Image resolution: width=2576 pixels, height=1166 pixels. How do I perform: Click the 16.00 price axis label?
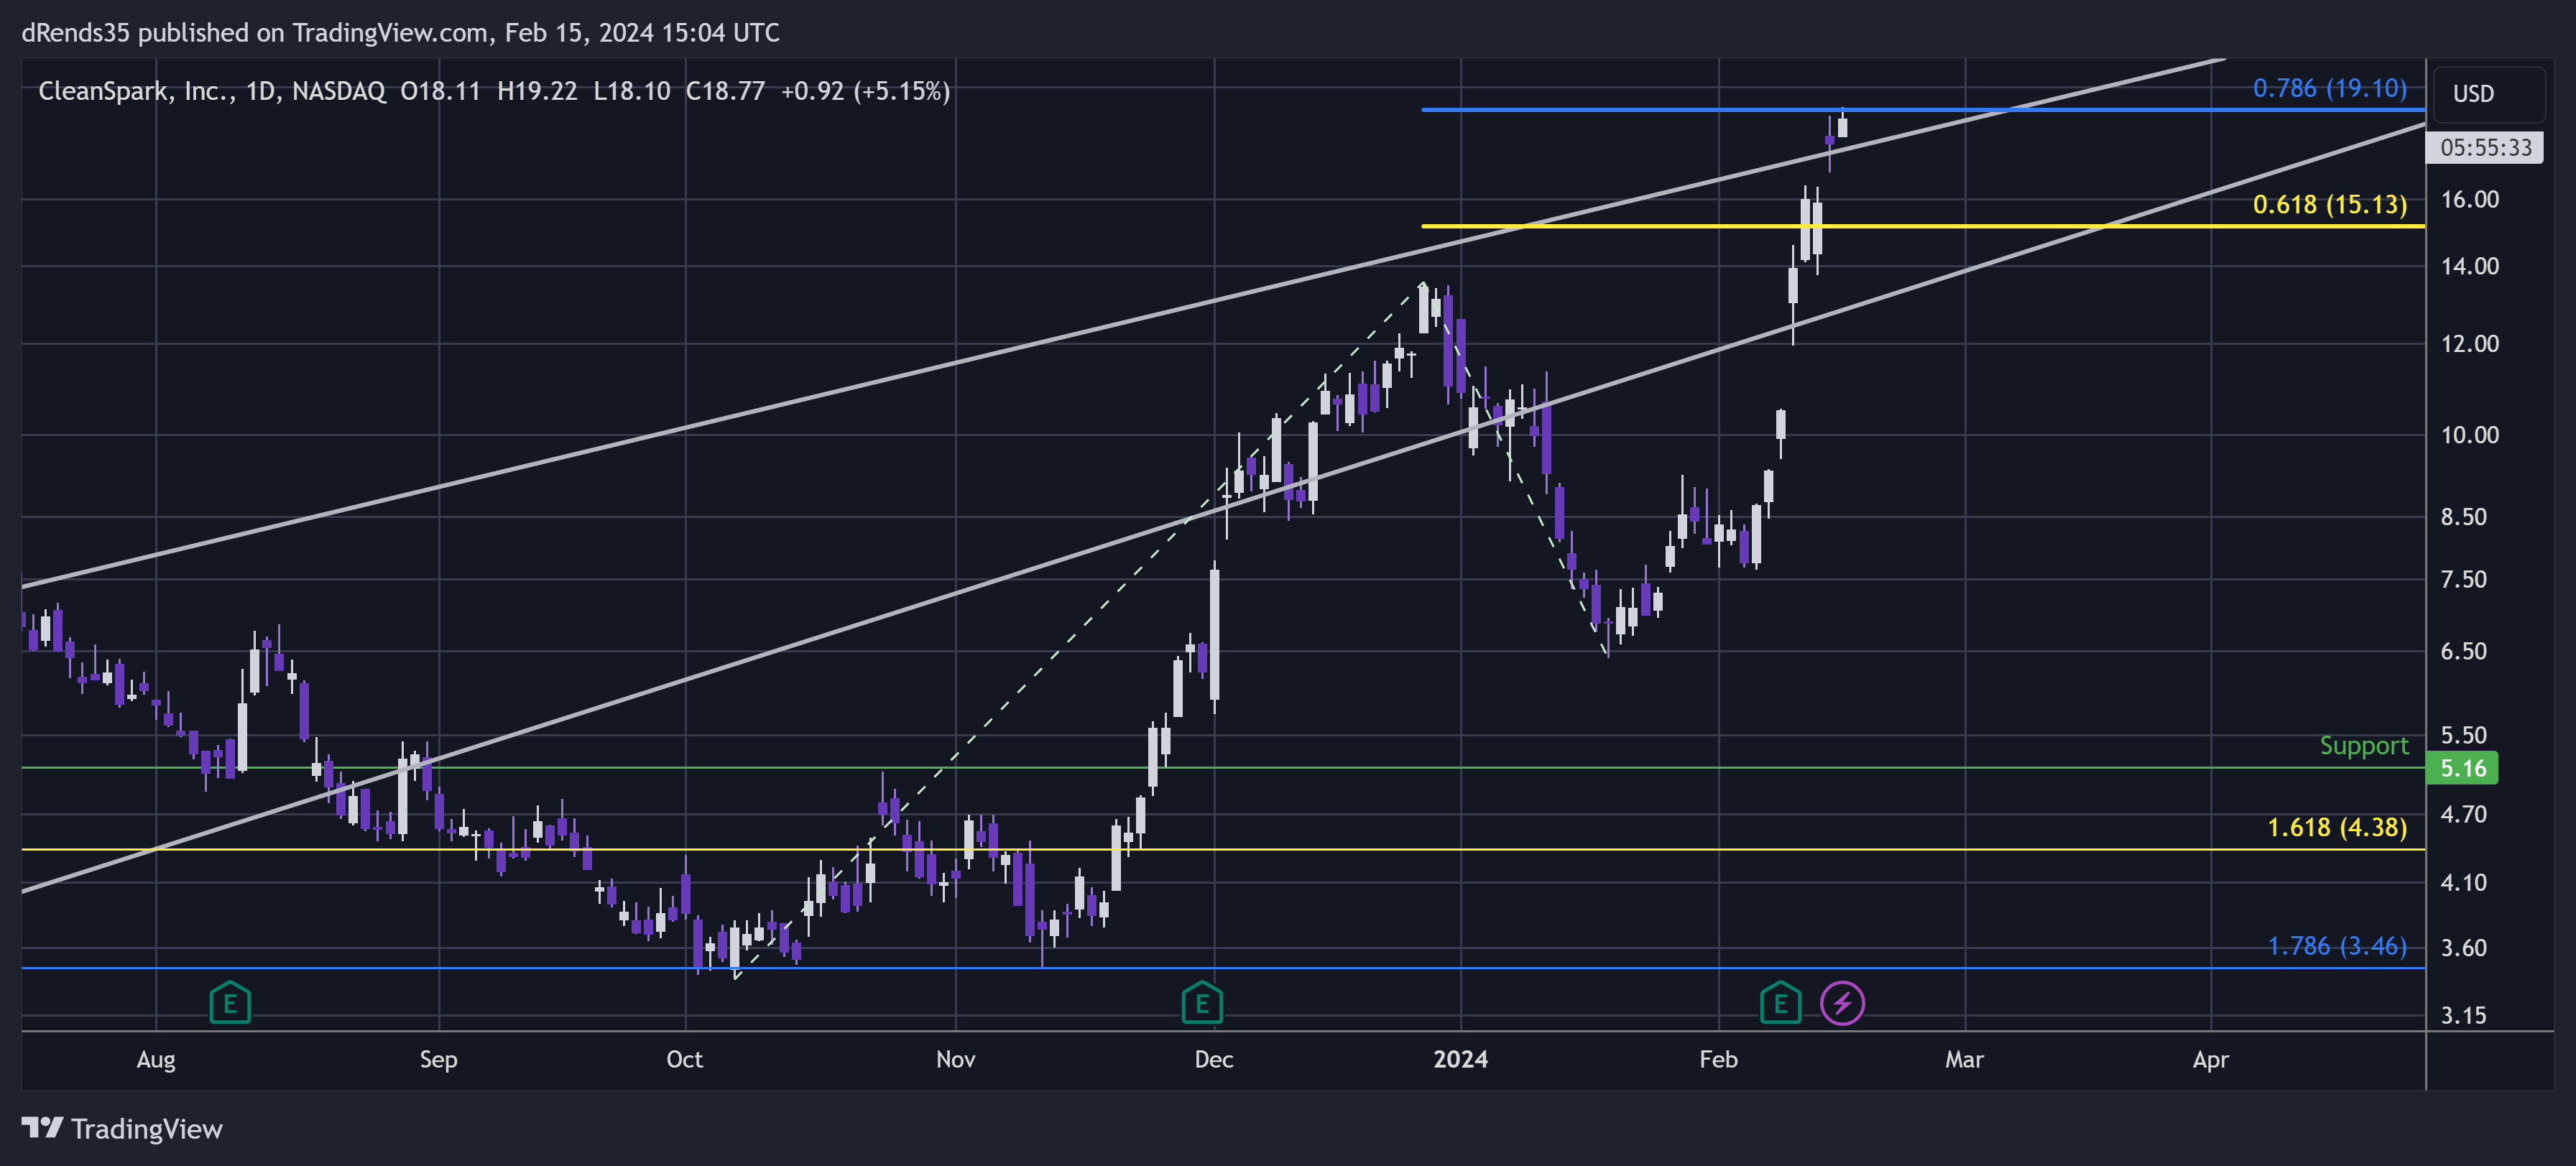point(2469,199)
